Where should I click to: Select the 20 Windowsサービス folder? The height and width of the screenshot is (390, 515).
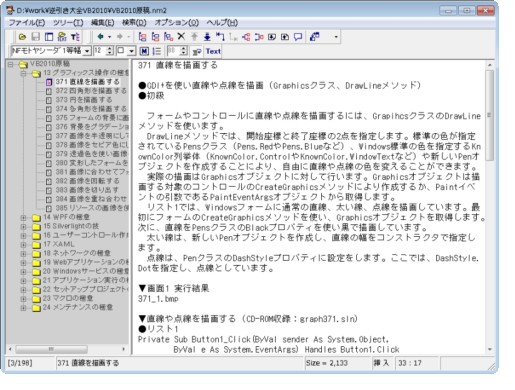pyautogui.click(x=86, y=271)
